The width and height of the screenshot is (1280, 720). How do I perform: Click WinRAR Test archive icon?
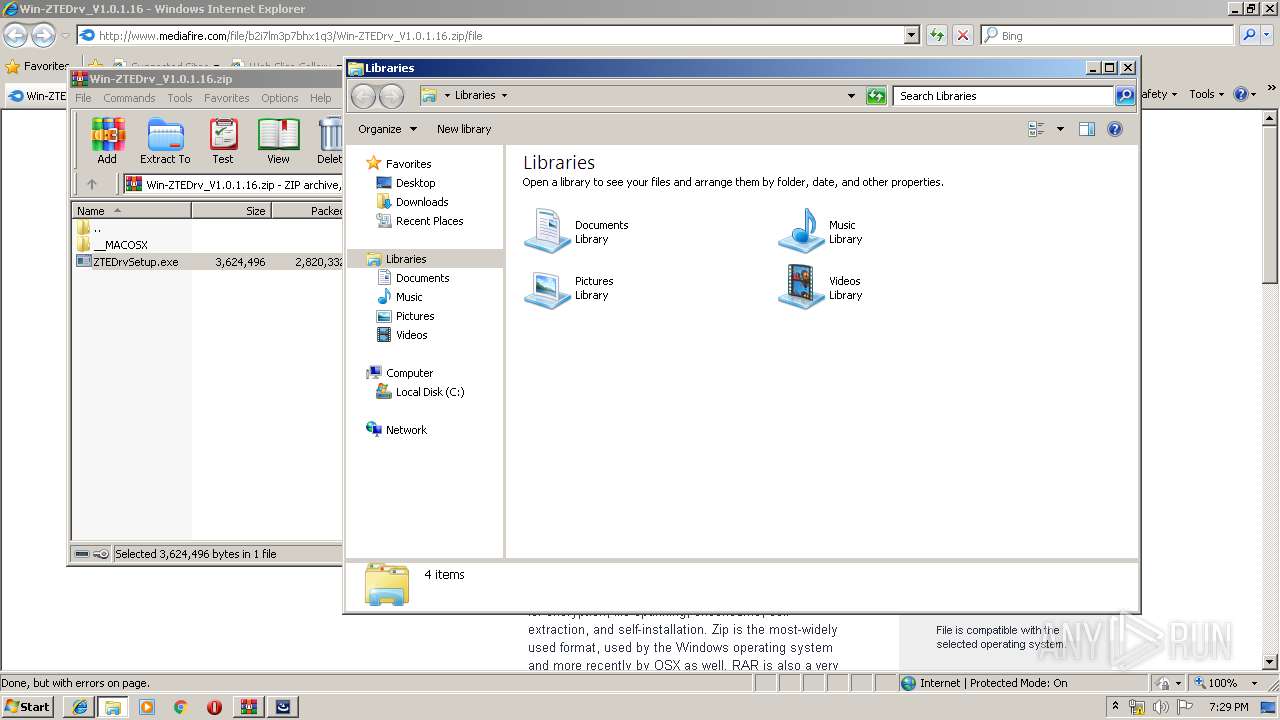click(x=223, y=141)
